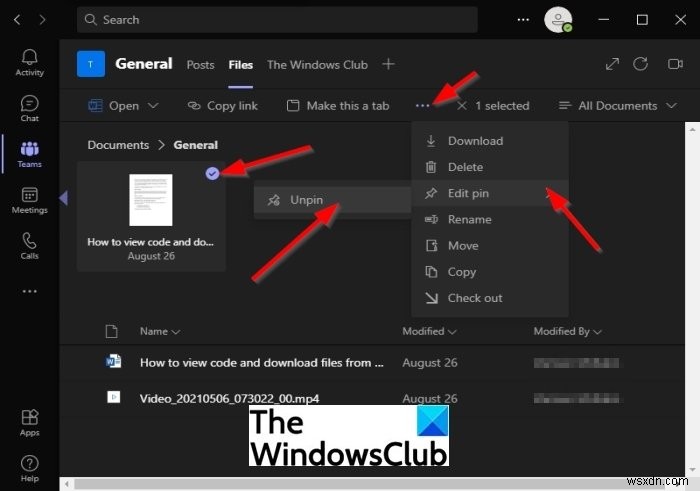Open the Calls phone icon
Screen dimensions: 700x491
pyautogui.click(x=29, y=246)
